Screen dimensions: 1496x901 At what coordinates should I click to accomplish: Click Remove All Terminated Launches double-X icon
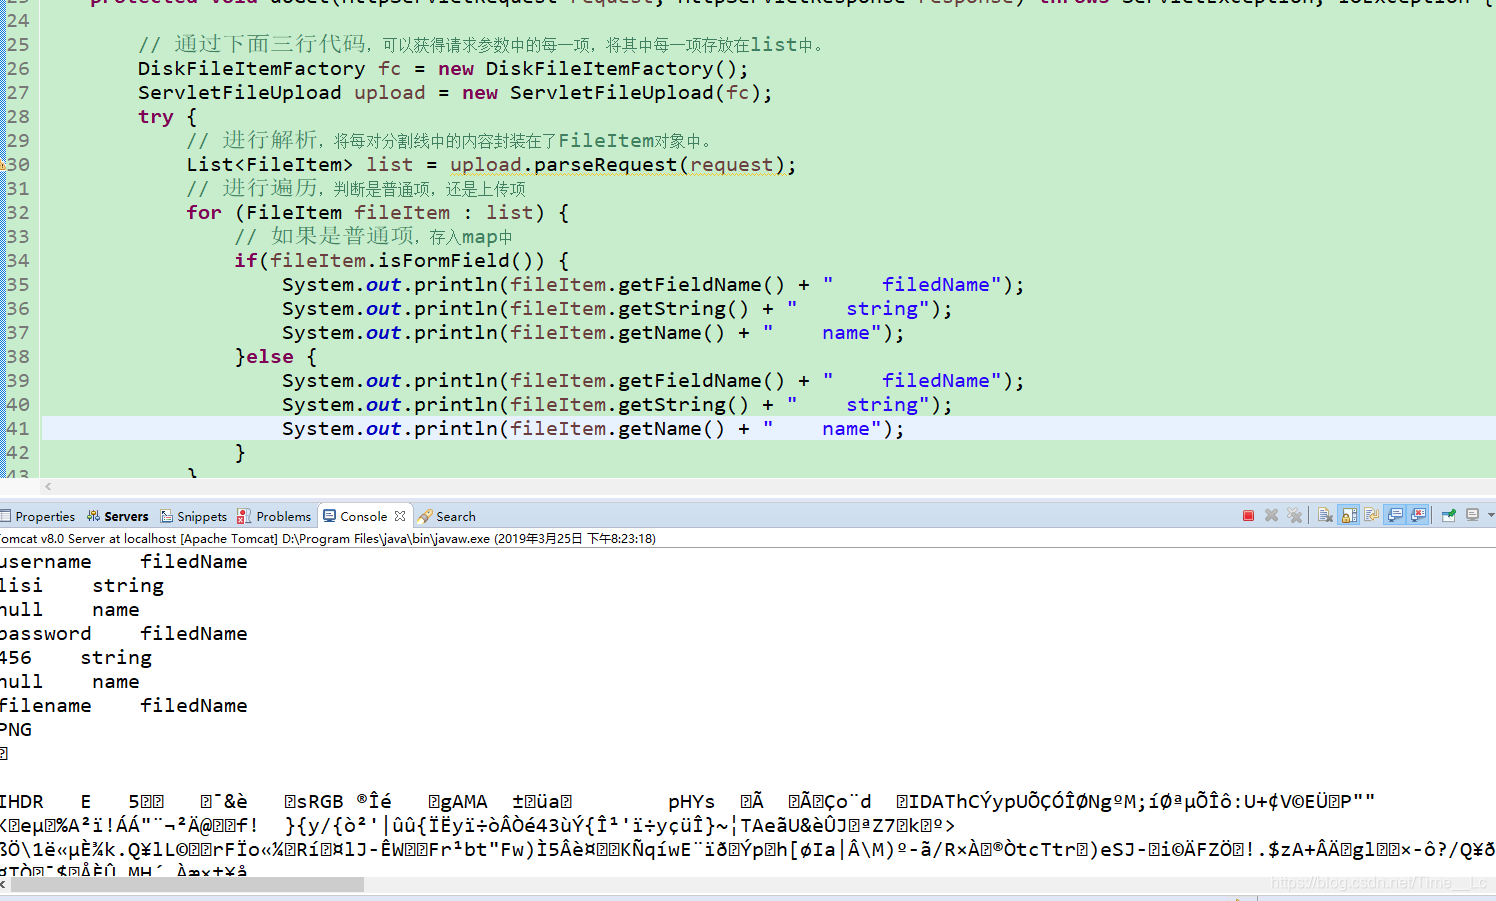point(1295,515)
